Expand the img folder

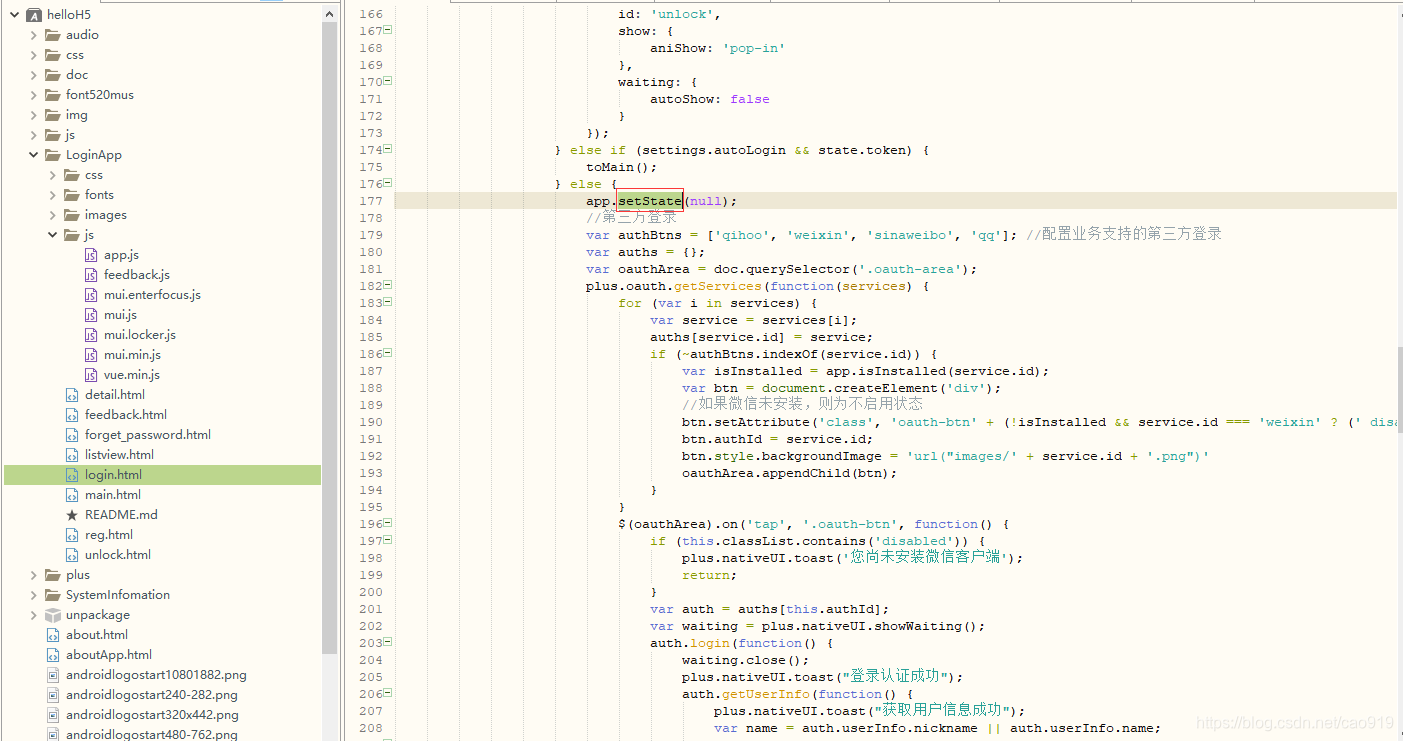(x=33, y=115)
